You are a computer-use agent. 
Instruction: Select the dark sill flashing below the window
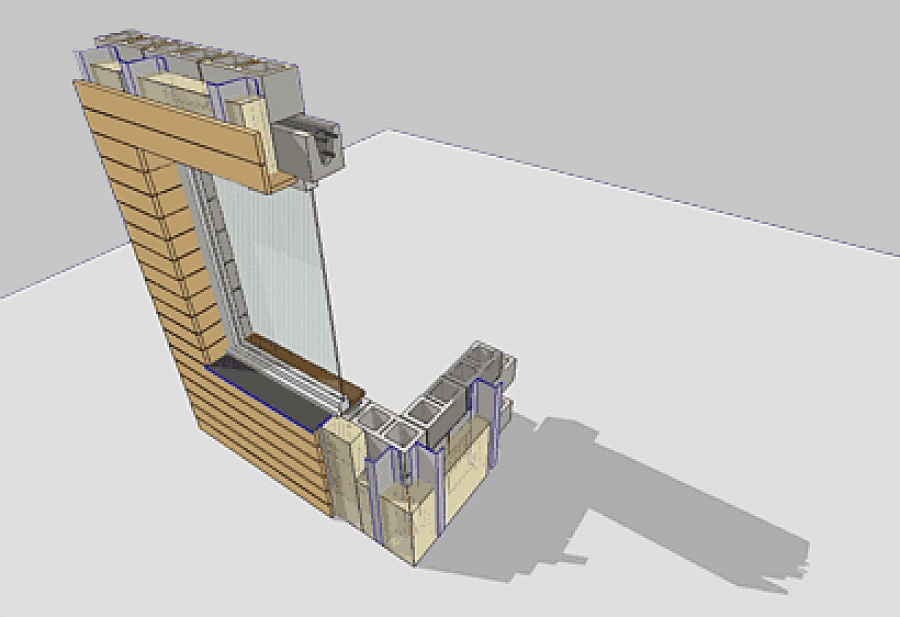tap(270, 394)
